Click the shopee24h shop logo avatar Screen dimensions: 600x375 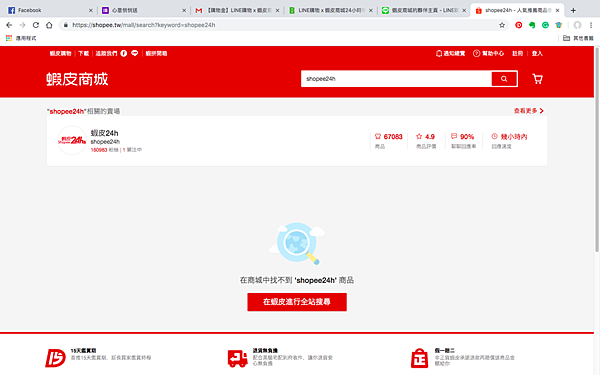click(72, 140)
